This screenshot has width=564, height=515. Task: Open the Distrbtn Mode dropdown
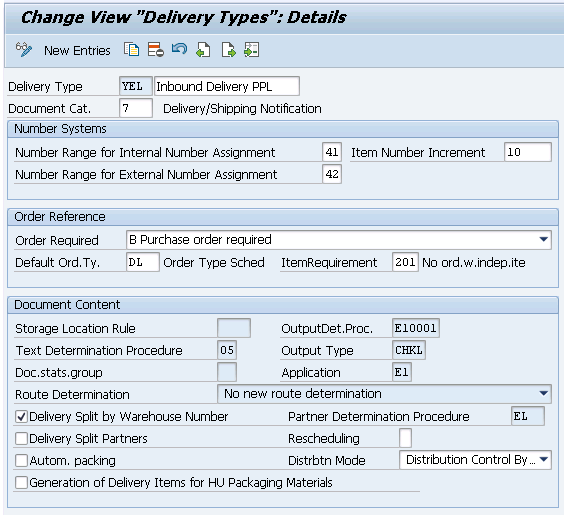tap(543, 460)
